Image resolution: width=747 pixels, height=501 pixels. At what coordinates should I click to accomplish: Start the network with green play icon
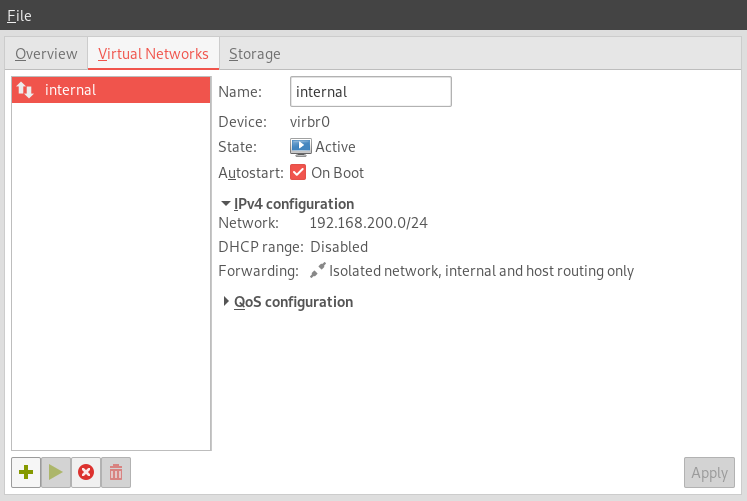point(56,472)
